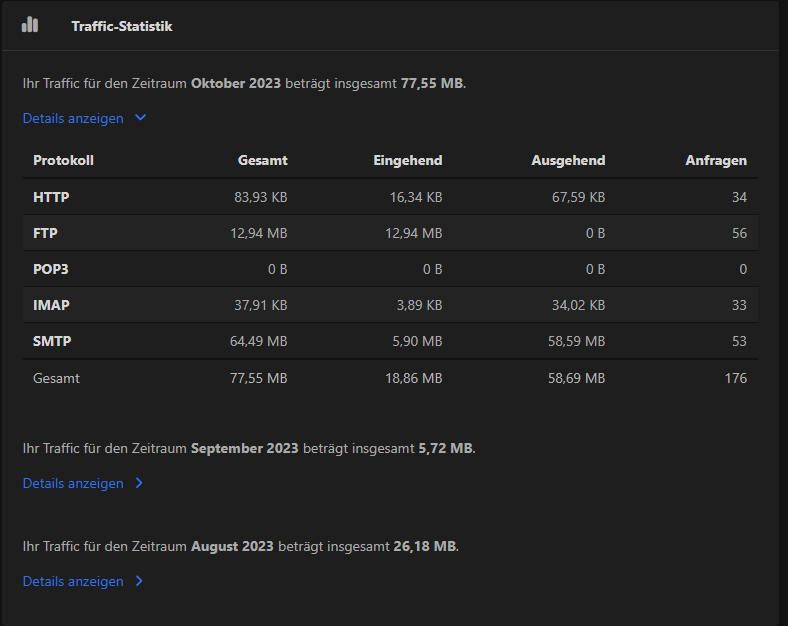This screenshot has height=626, width=788.
Task: Select the FTP protocol row label
Action: pos(46,233)
